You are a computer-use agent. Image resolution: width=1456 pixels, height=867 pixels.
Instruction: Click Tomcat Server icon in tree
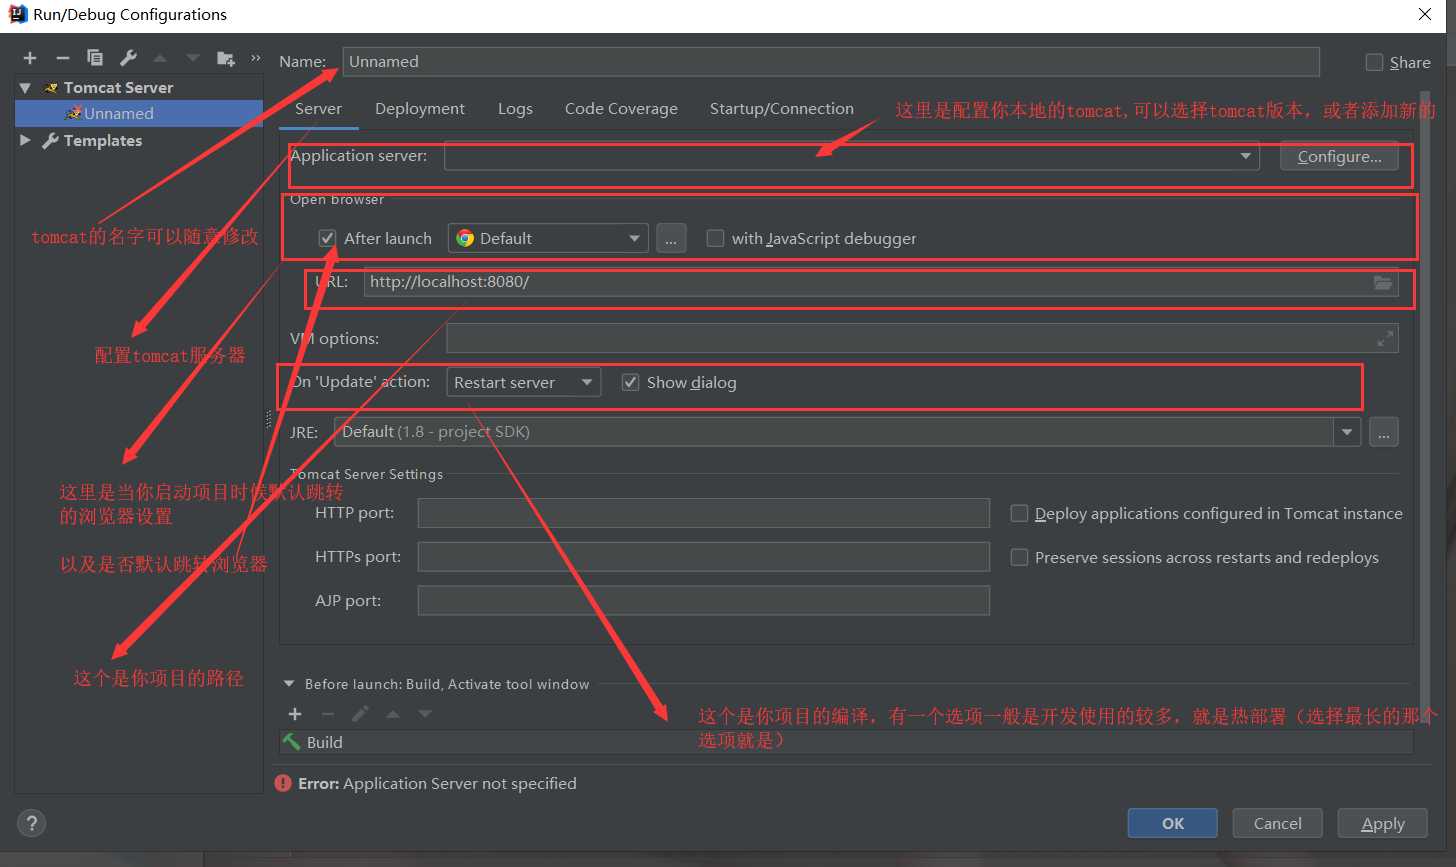(x=51, y=88)
